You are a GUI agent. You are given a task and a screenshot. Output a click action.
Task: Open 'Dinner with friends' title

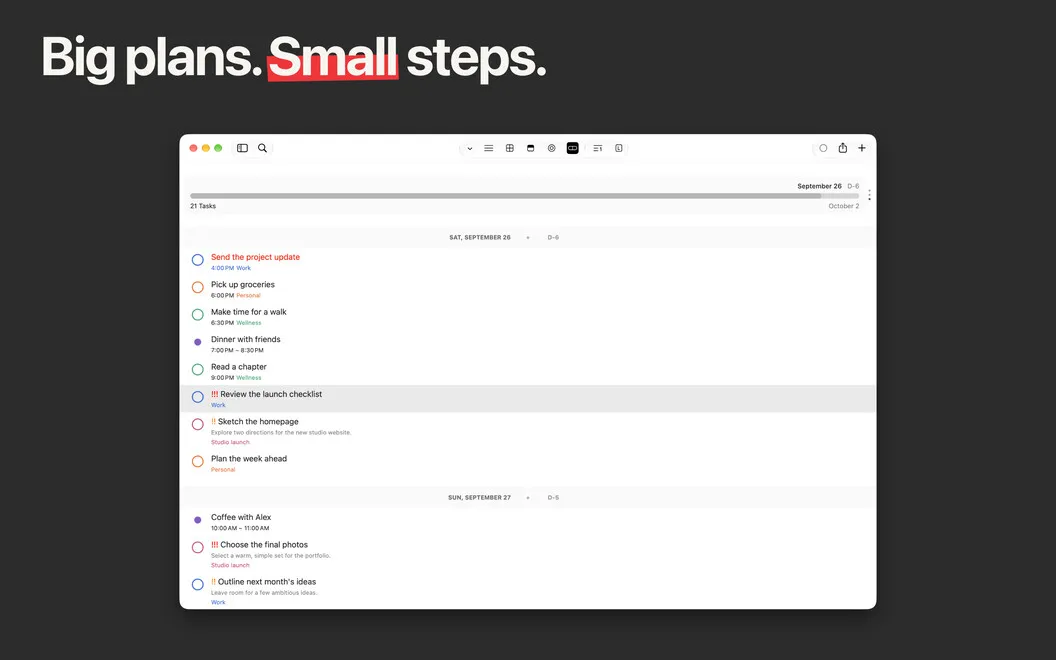[x=246, y=339]
